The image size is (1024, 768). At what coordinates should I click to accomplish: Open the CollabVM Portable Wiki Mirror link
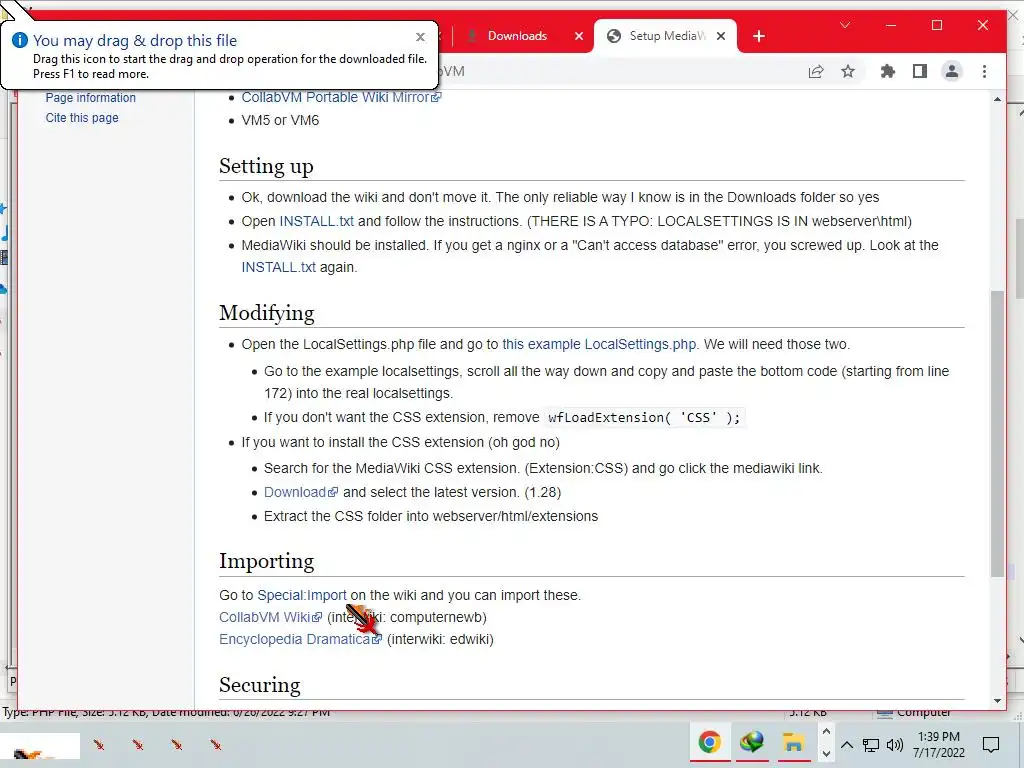(341, 97)
